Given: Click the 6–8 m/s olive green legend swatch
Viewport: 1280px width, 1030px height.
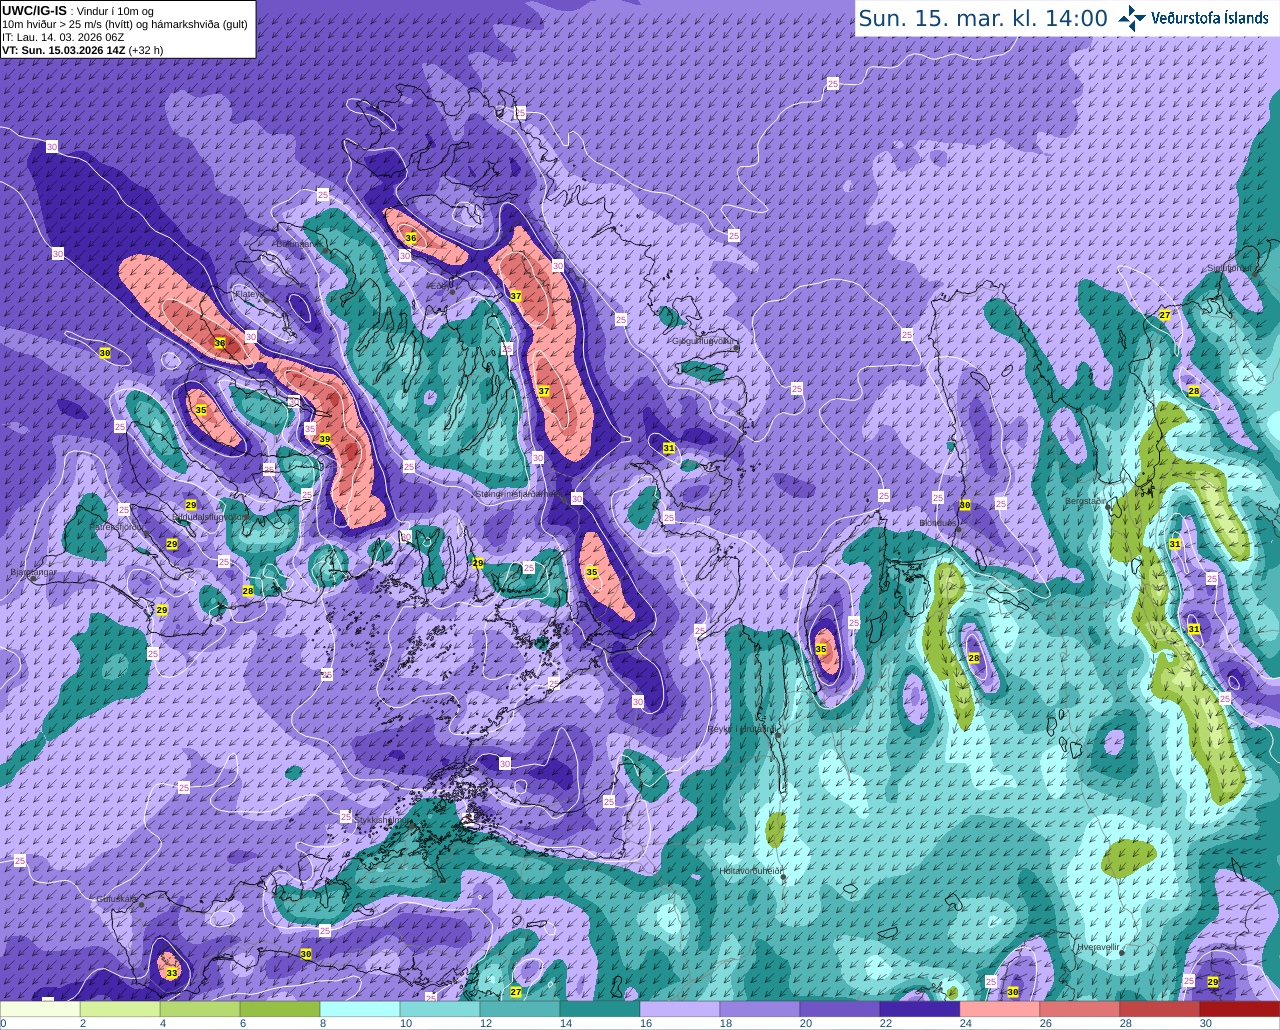Looking at the screenshot, I should (x=280, y=1009).
